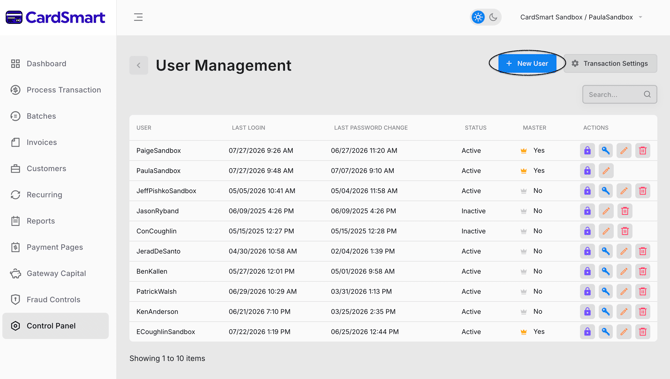Lock the PaigeSandbox user account
Screen dimensions: 670x379
click(587, 150)
